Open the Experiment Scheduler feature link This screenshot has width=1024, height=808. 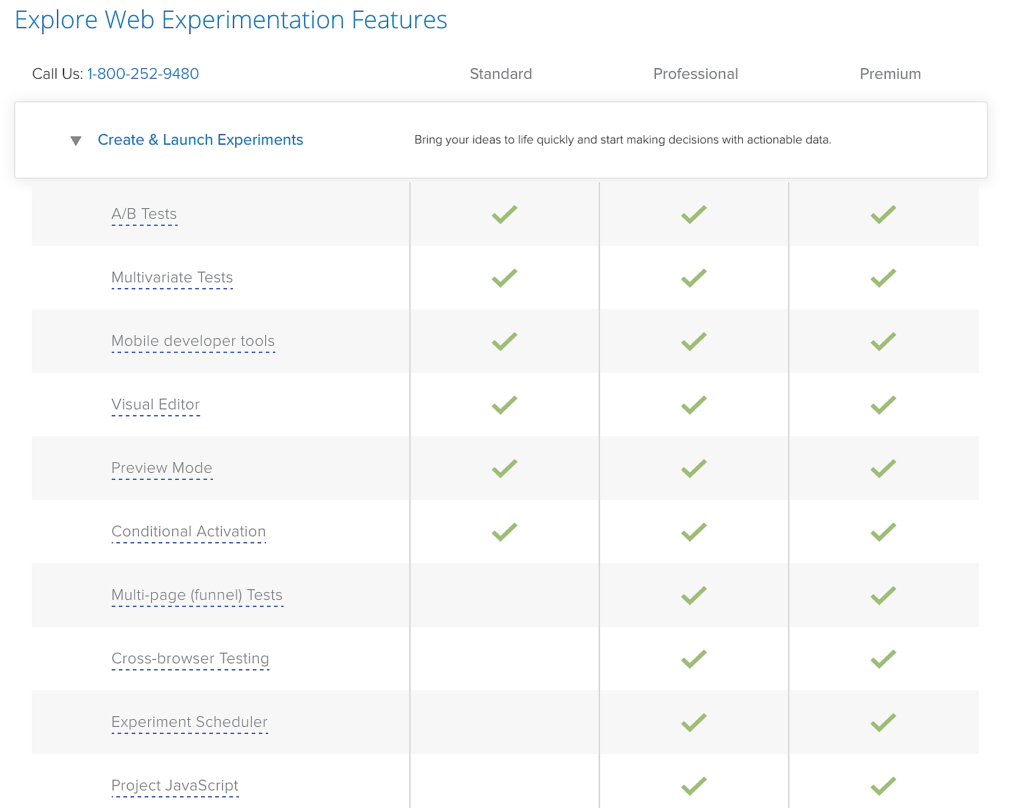point(189,722)
